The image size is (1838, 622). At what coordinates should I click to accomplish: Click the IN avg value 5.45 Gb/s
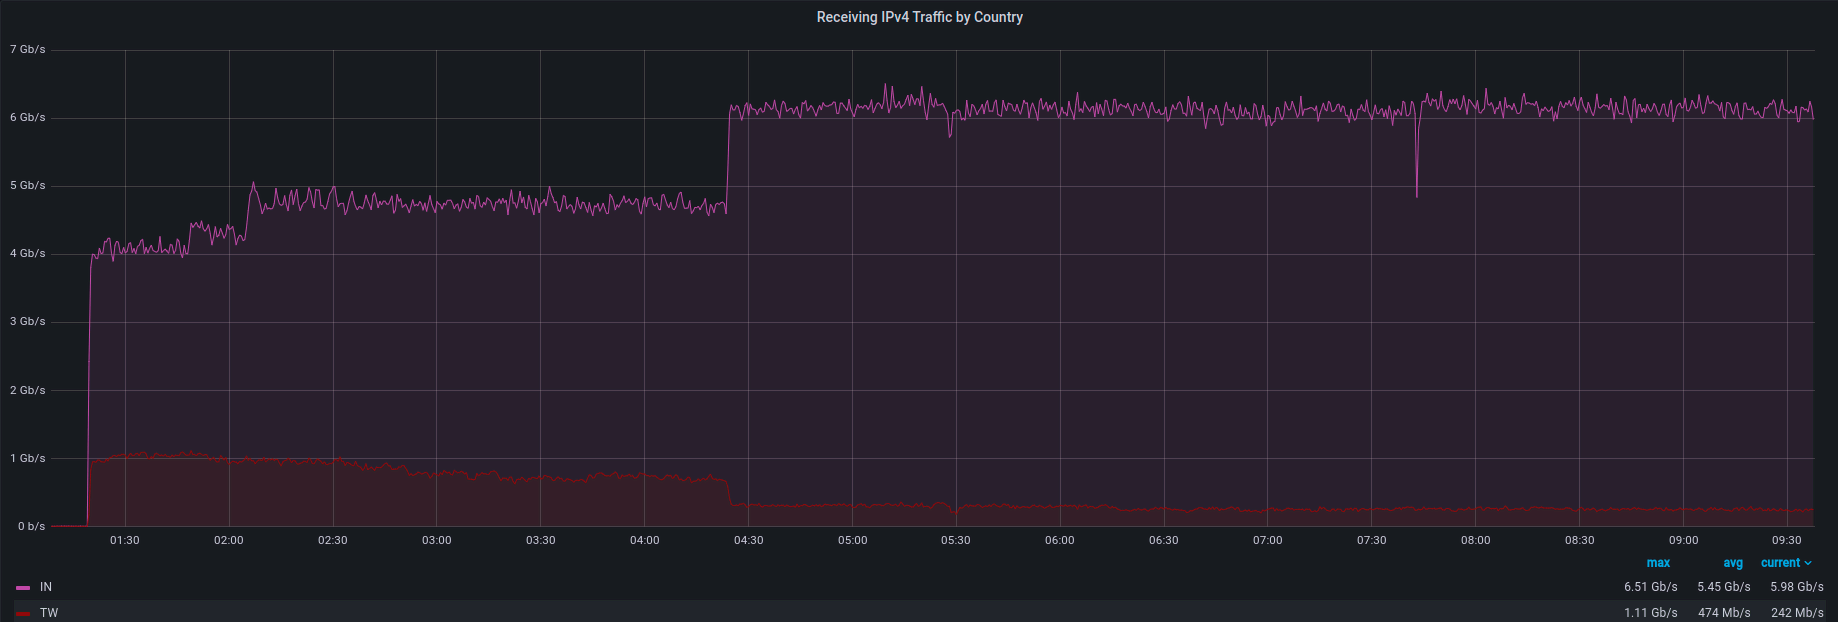pos(1723,587)
